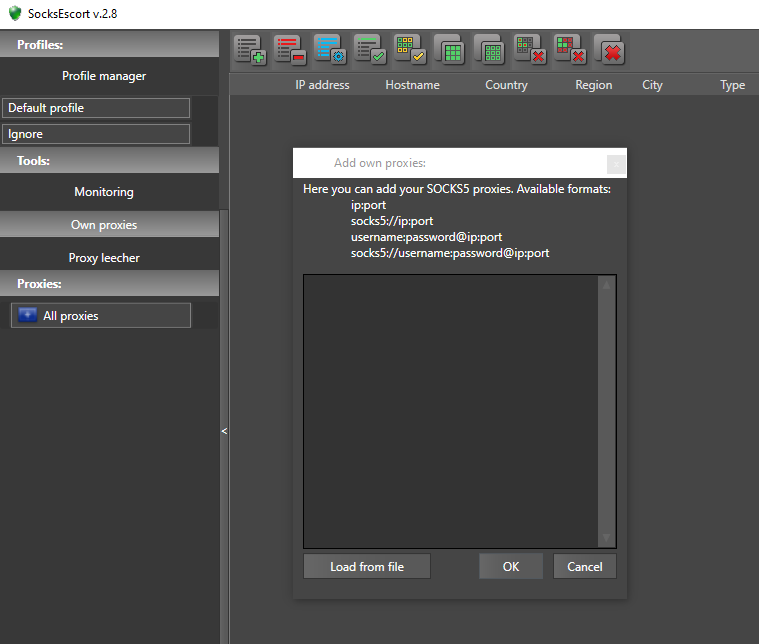Click the remove list icon with red minus
Viewport: 759px width, 644px height.
tap(290, 50)
